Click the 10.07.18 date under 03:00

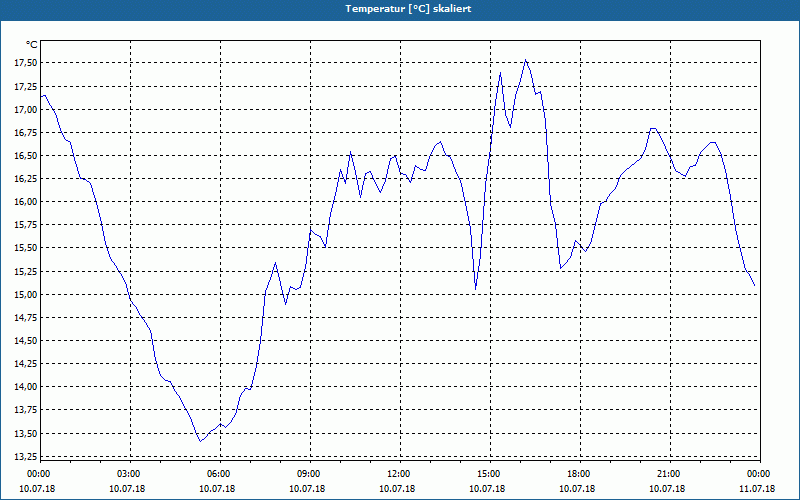click(127, 488)
